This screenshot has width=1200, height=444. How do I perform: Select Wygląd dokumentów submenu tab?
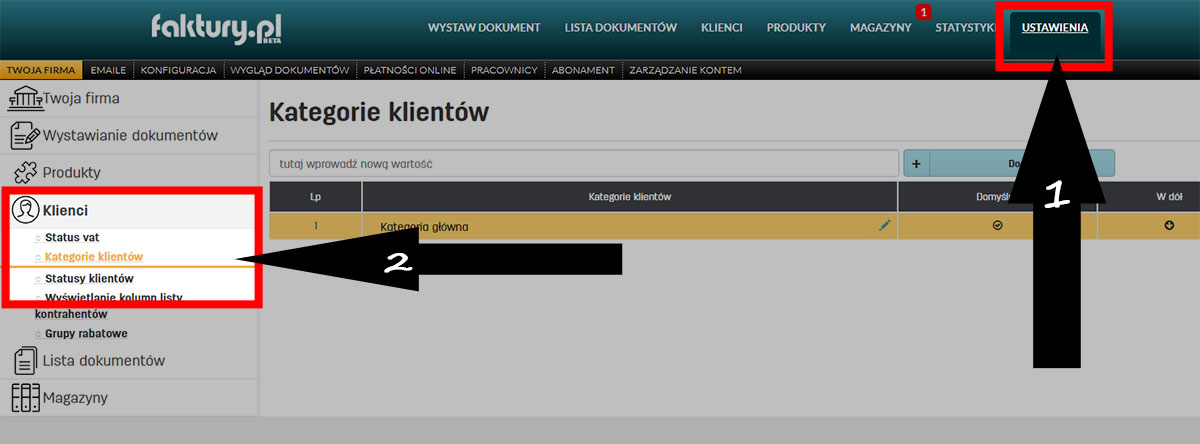point(289,70)
